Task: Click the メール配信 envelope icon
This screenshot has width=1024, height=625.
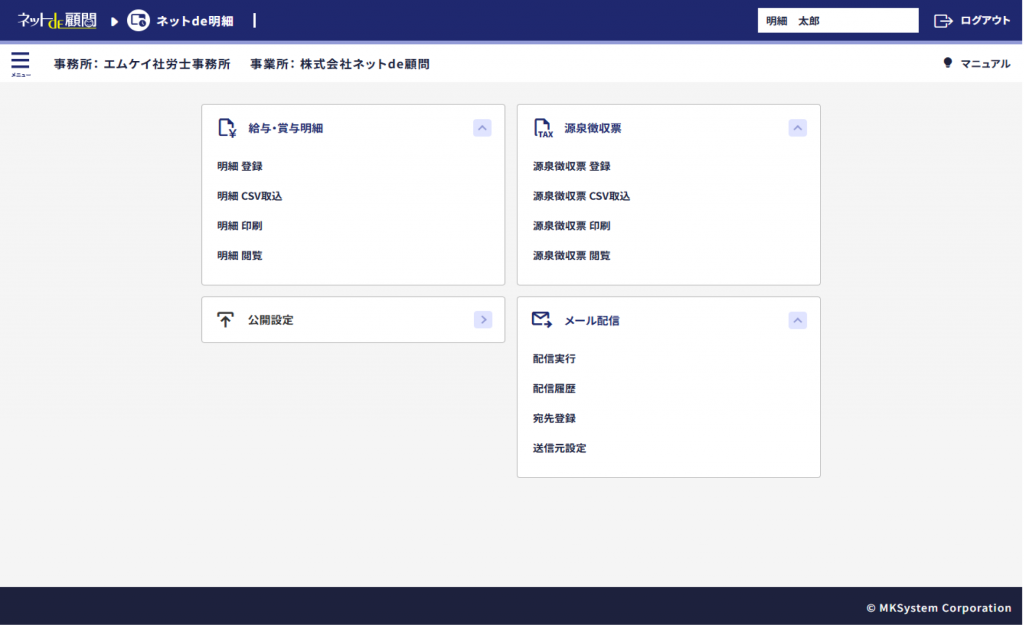Action: [x=542, y=320]
